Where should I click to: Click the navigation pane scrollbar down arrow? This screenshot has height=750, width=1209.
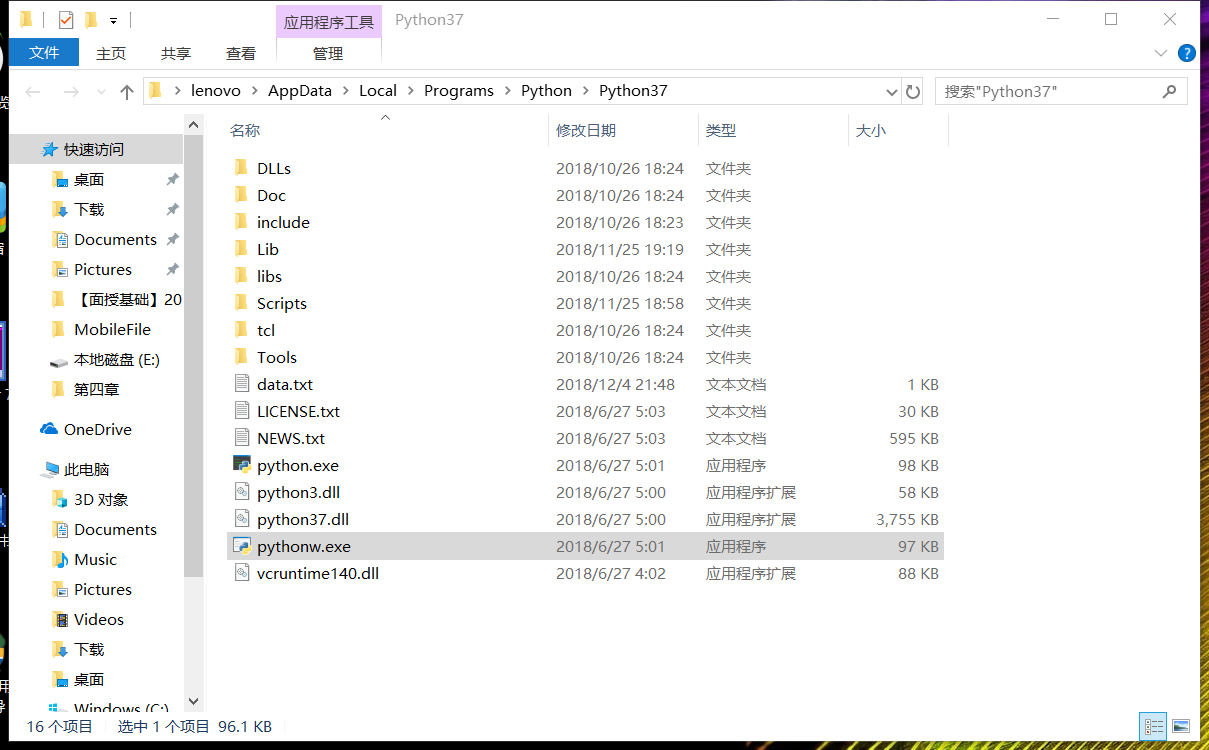(x=194, y=701)
